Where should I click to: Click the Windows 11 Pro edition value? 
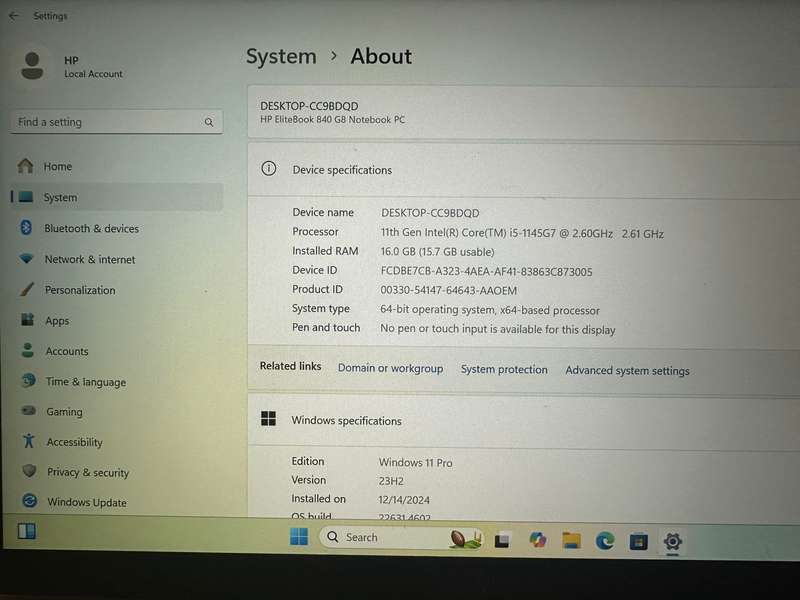coord(415,462)
